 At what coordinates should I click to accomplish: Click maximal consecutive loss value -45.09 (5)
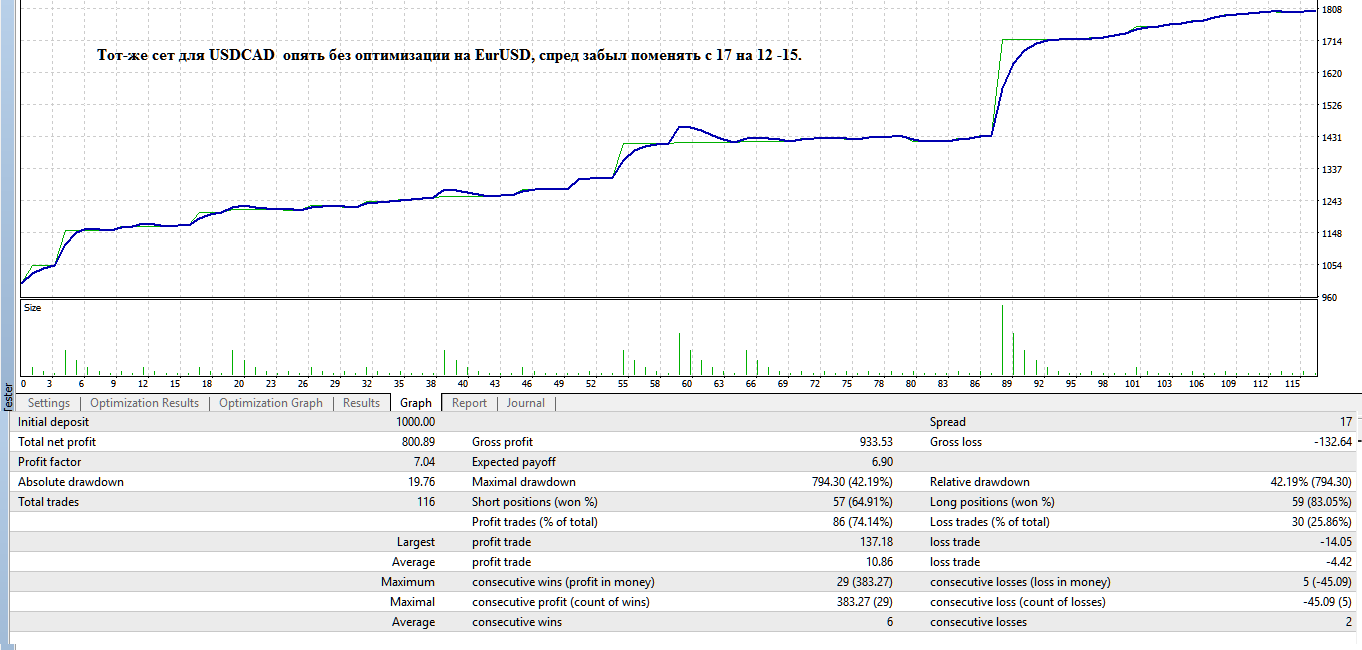1326,602
